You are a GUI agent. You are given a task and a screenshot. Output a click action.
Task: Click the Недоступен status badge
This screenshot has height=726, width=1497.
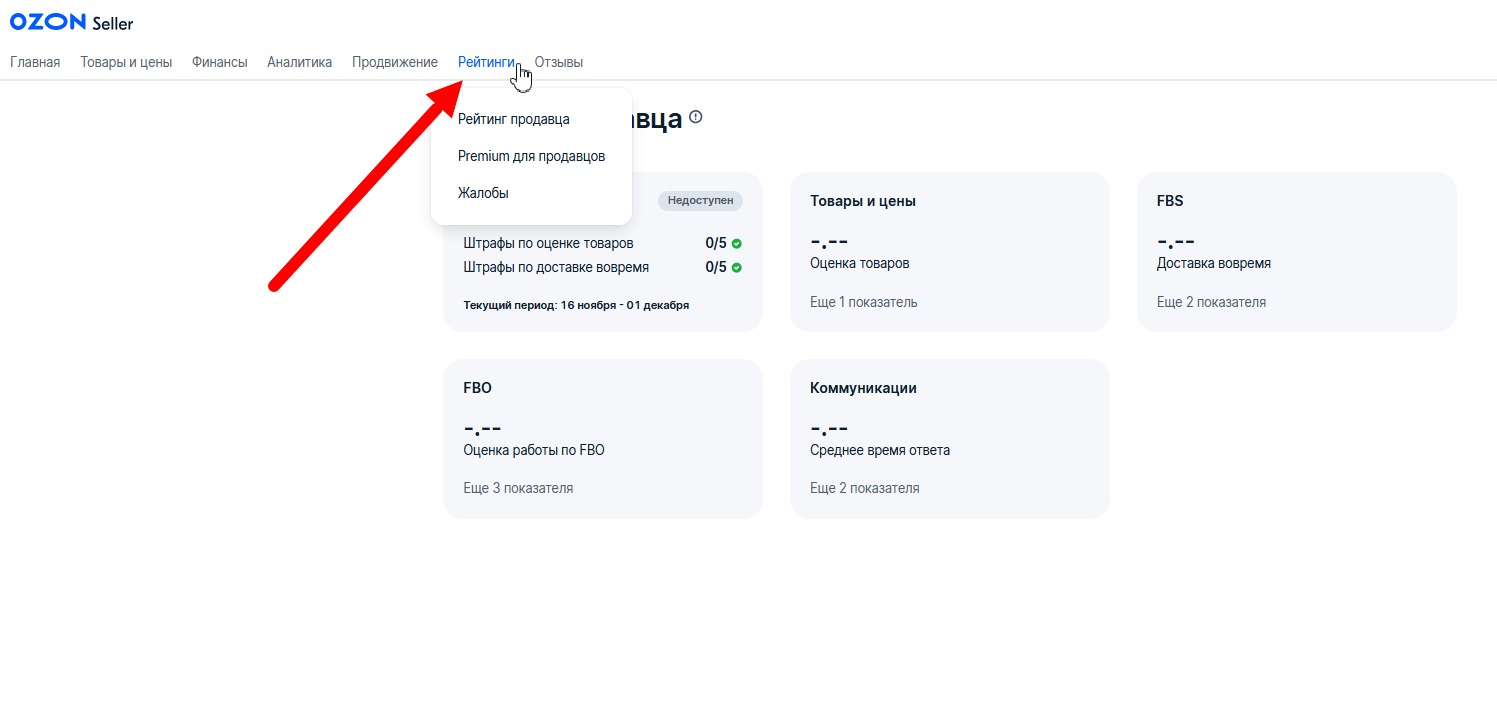click(701, 200)
